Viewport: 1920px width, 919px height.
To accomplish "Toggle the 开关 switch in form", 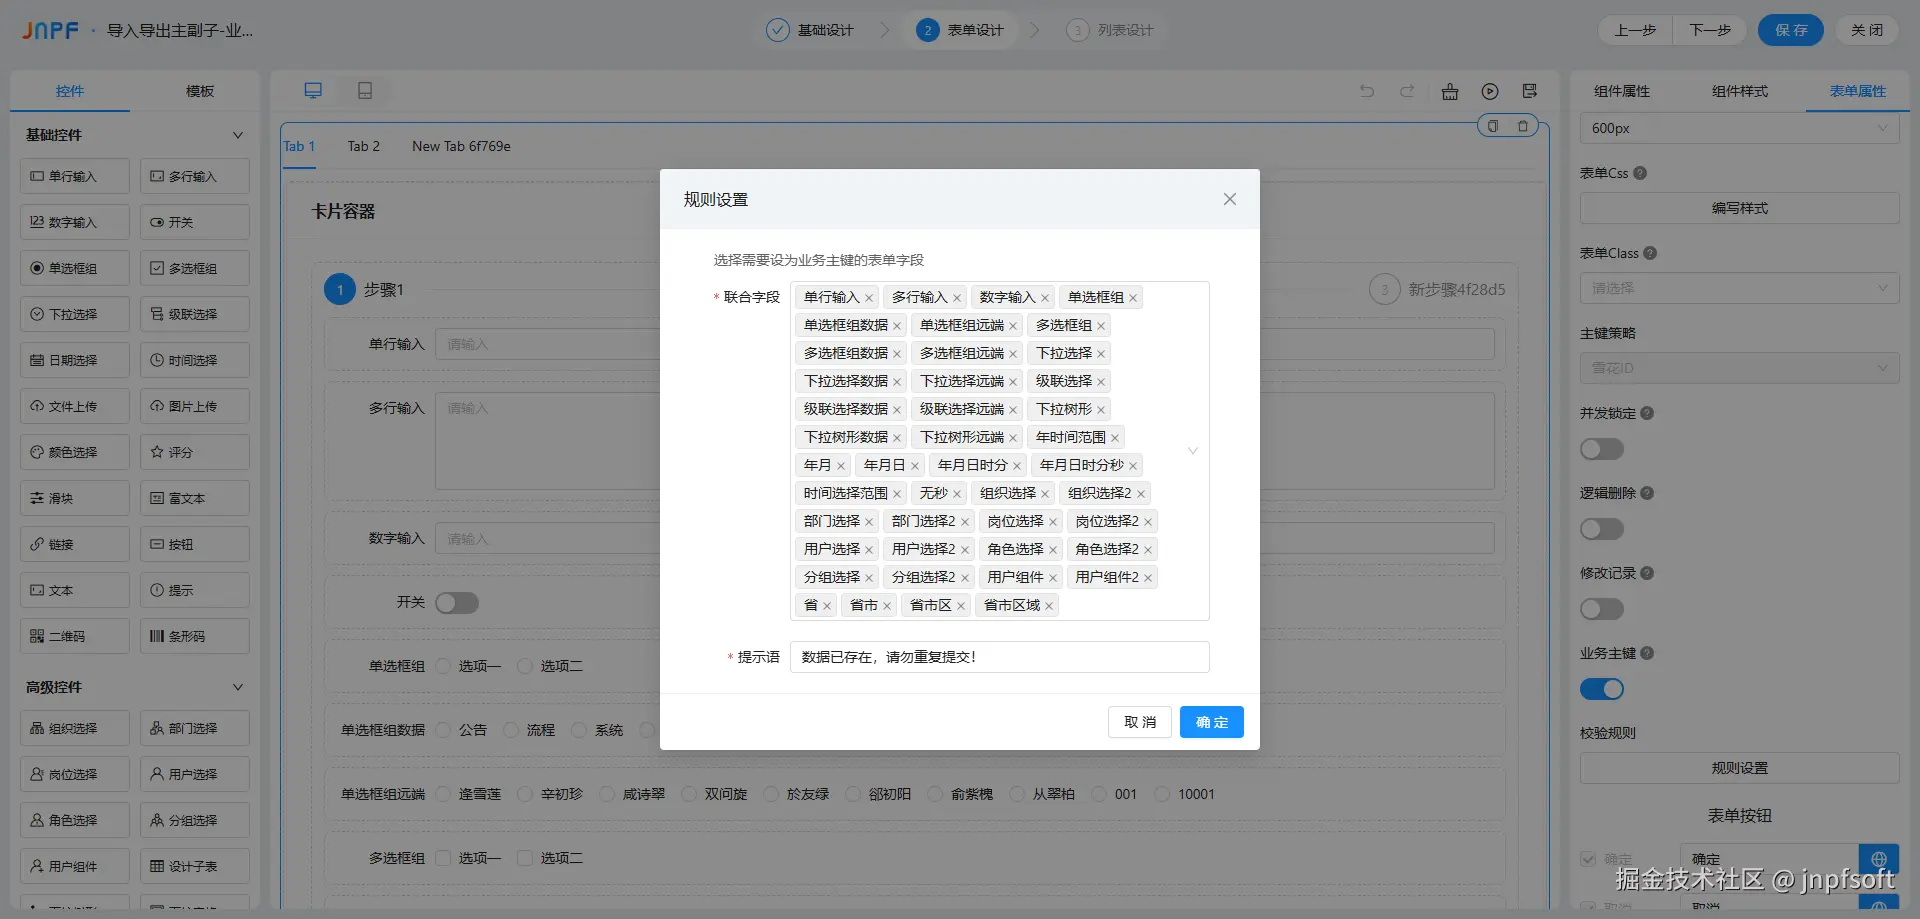I will (x=457, y=603).
